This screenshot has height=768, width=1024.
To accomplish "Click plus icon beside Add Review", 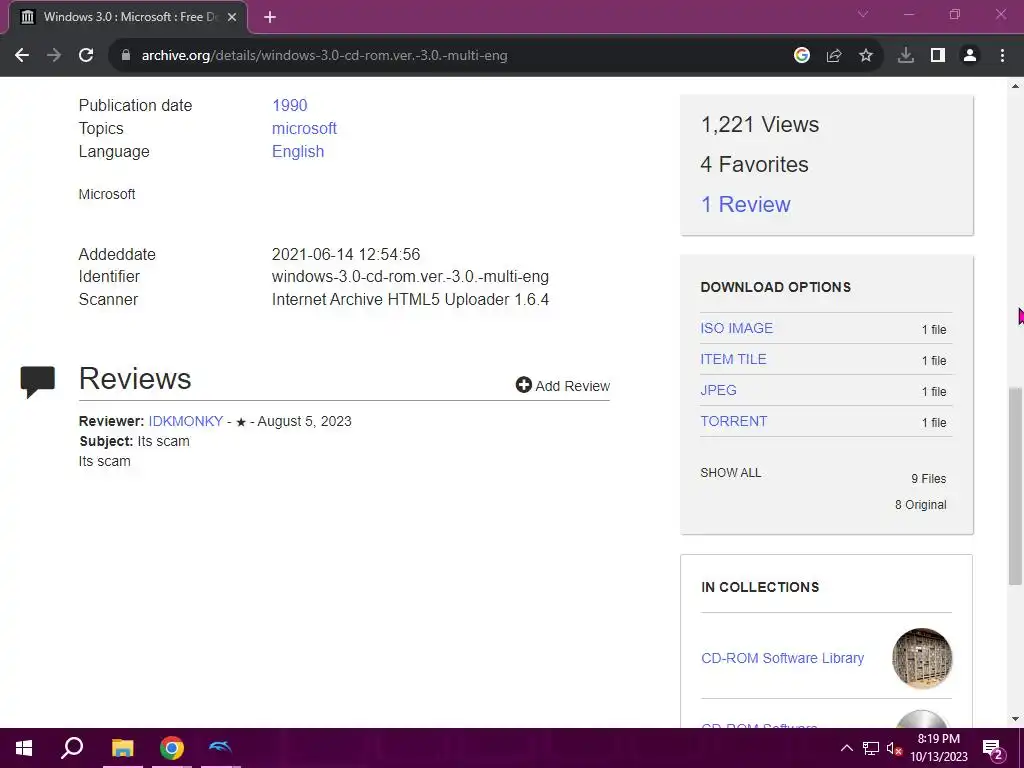I will pos(523,385).
